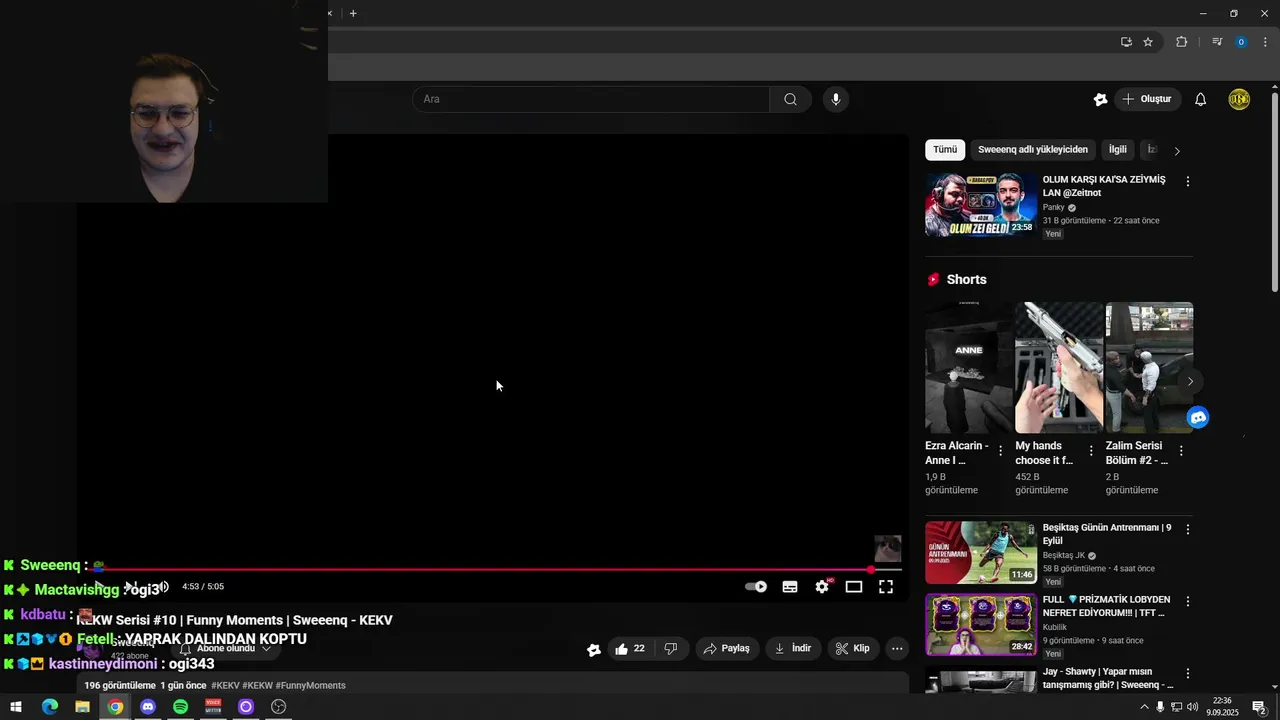Open options for the FULL PRİZMATİK LOBYDEN video

click(1188, 602)
